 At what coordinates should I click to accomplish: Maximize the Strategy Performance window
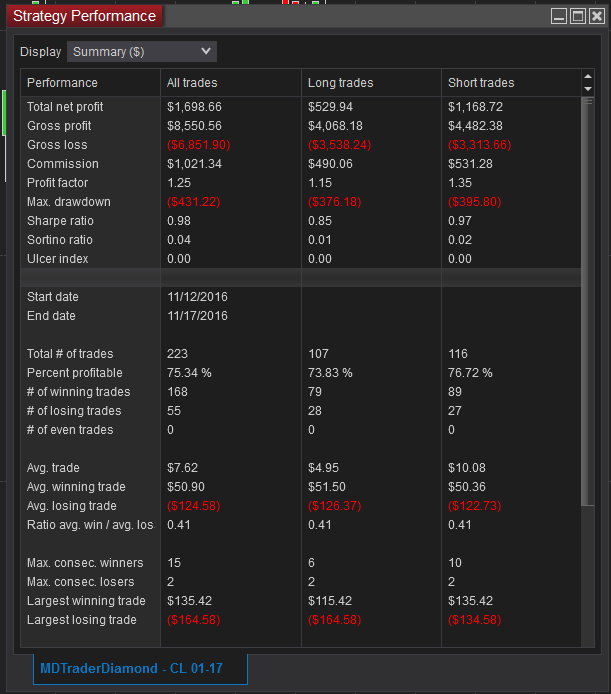point(578,16)
